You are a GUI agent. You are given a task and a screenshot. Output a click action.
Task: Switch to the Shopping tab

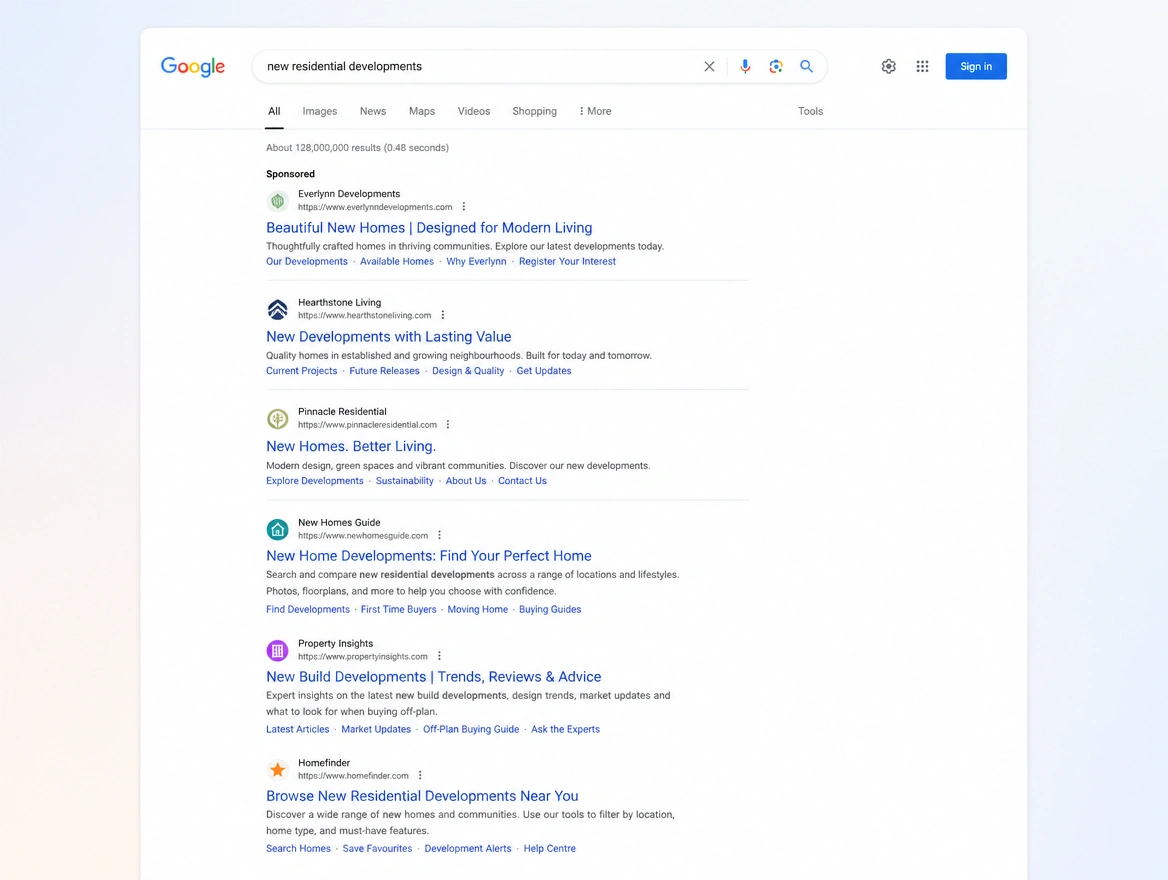click(x=534, y=111)
